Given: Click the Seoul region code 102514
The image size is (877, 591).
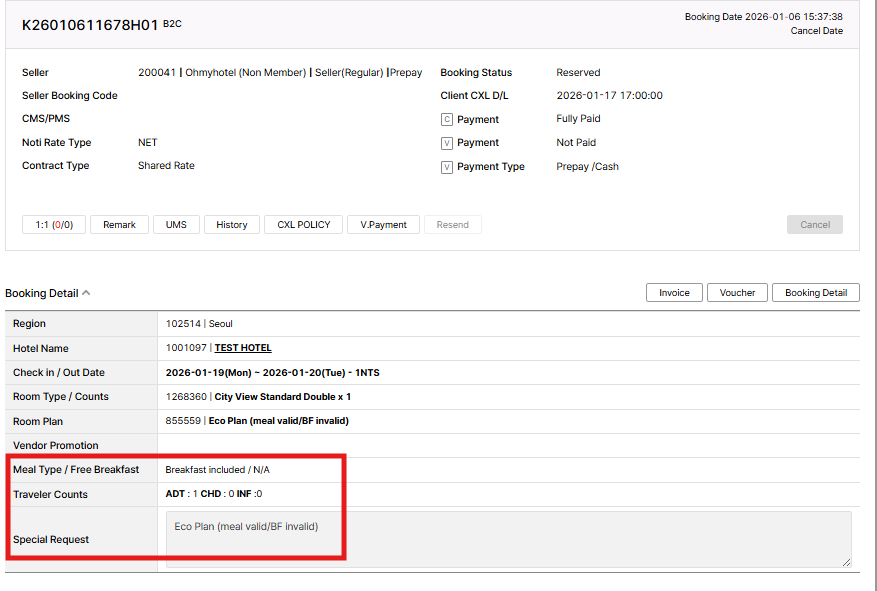Looking at the screenshot, I should (x=183, y=324).
